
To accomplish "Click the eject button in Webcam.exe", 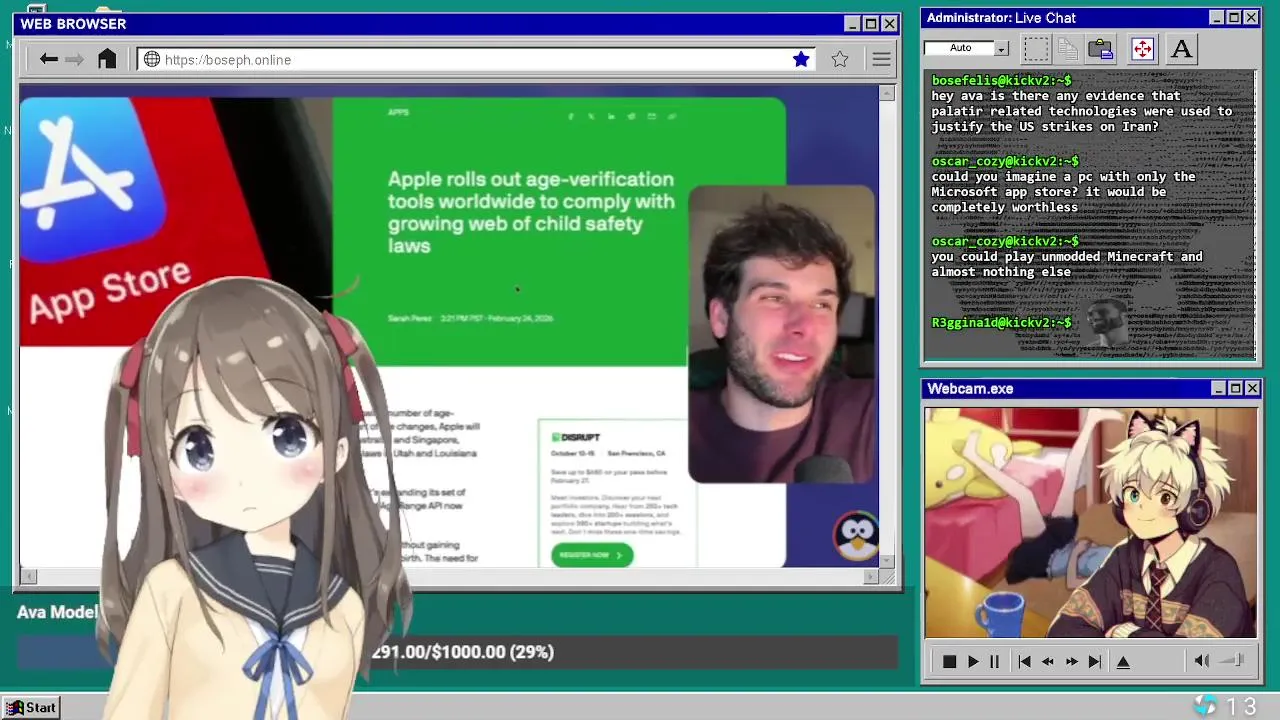I will tap(1123, 661).
